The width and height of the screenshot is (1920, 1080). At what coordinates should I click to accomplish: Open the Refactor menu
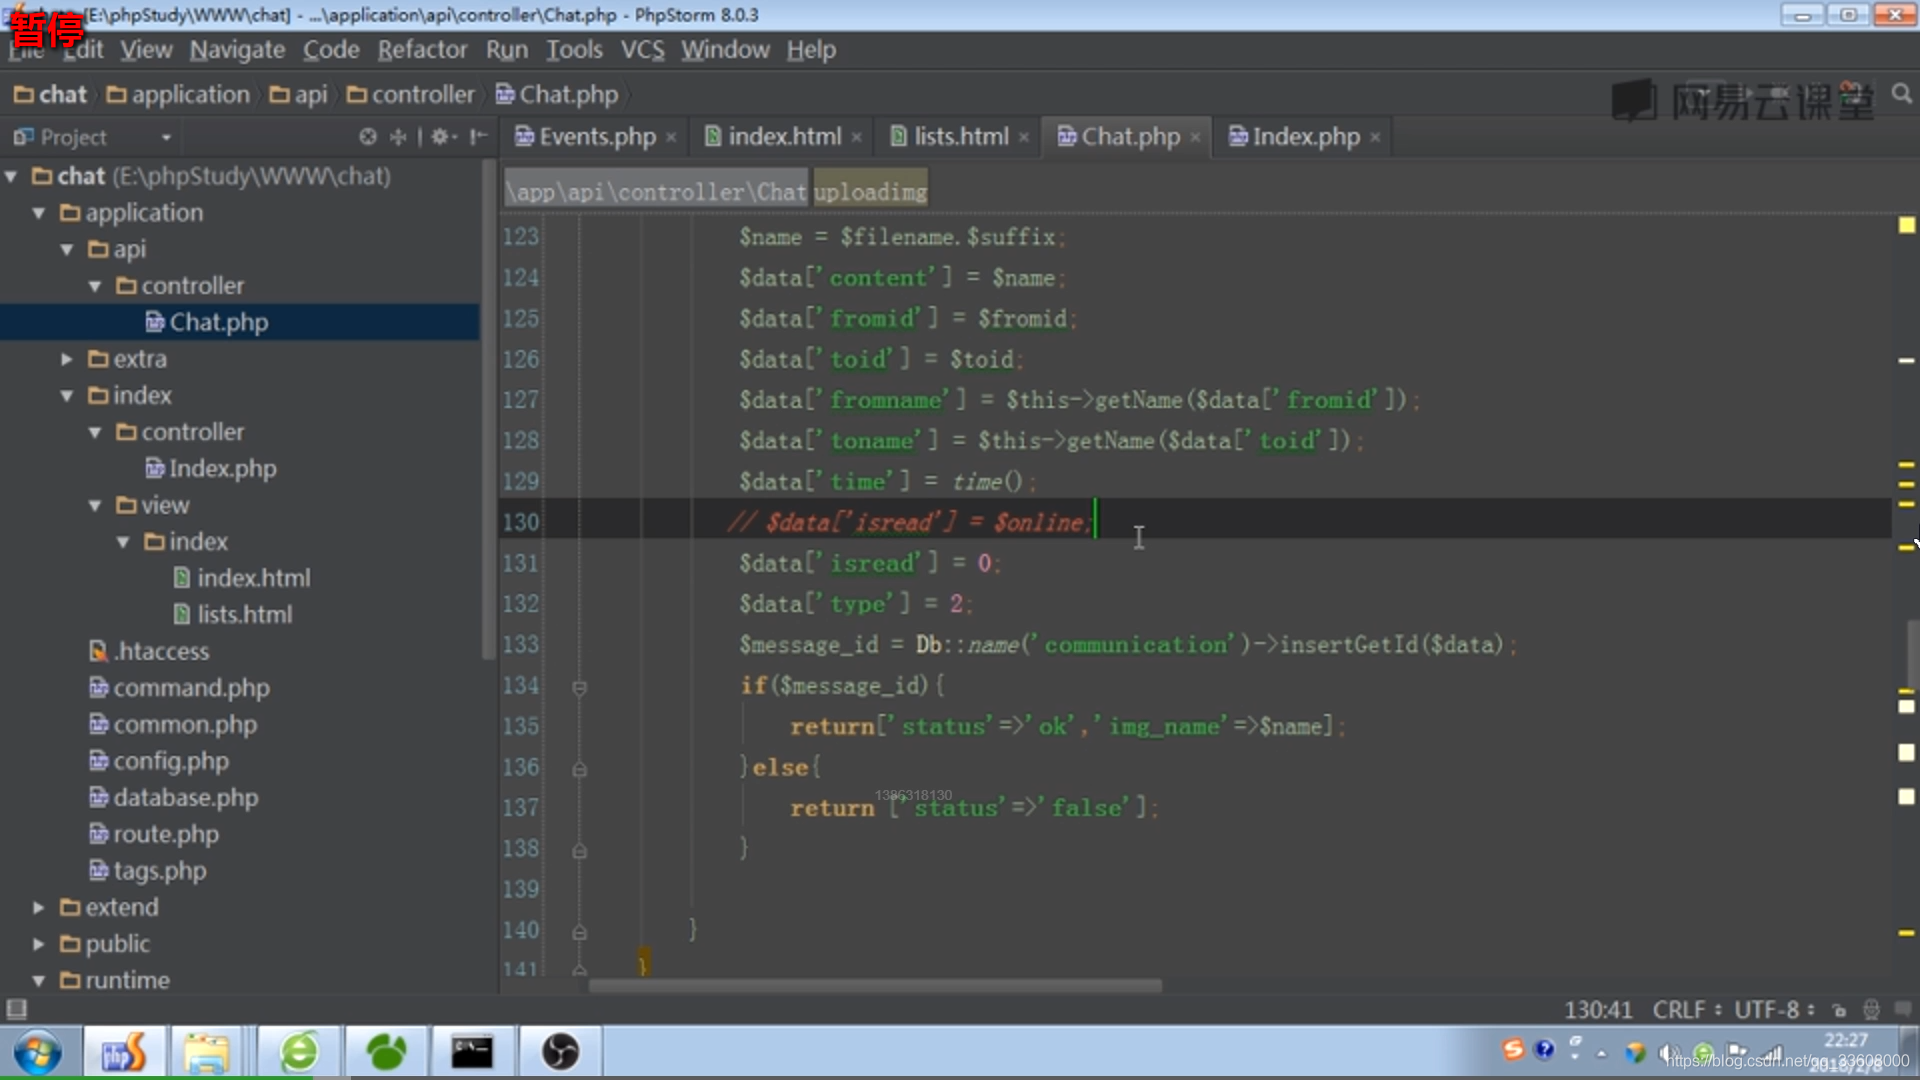point(421,49)
